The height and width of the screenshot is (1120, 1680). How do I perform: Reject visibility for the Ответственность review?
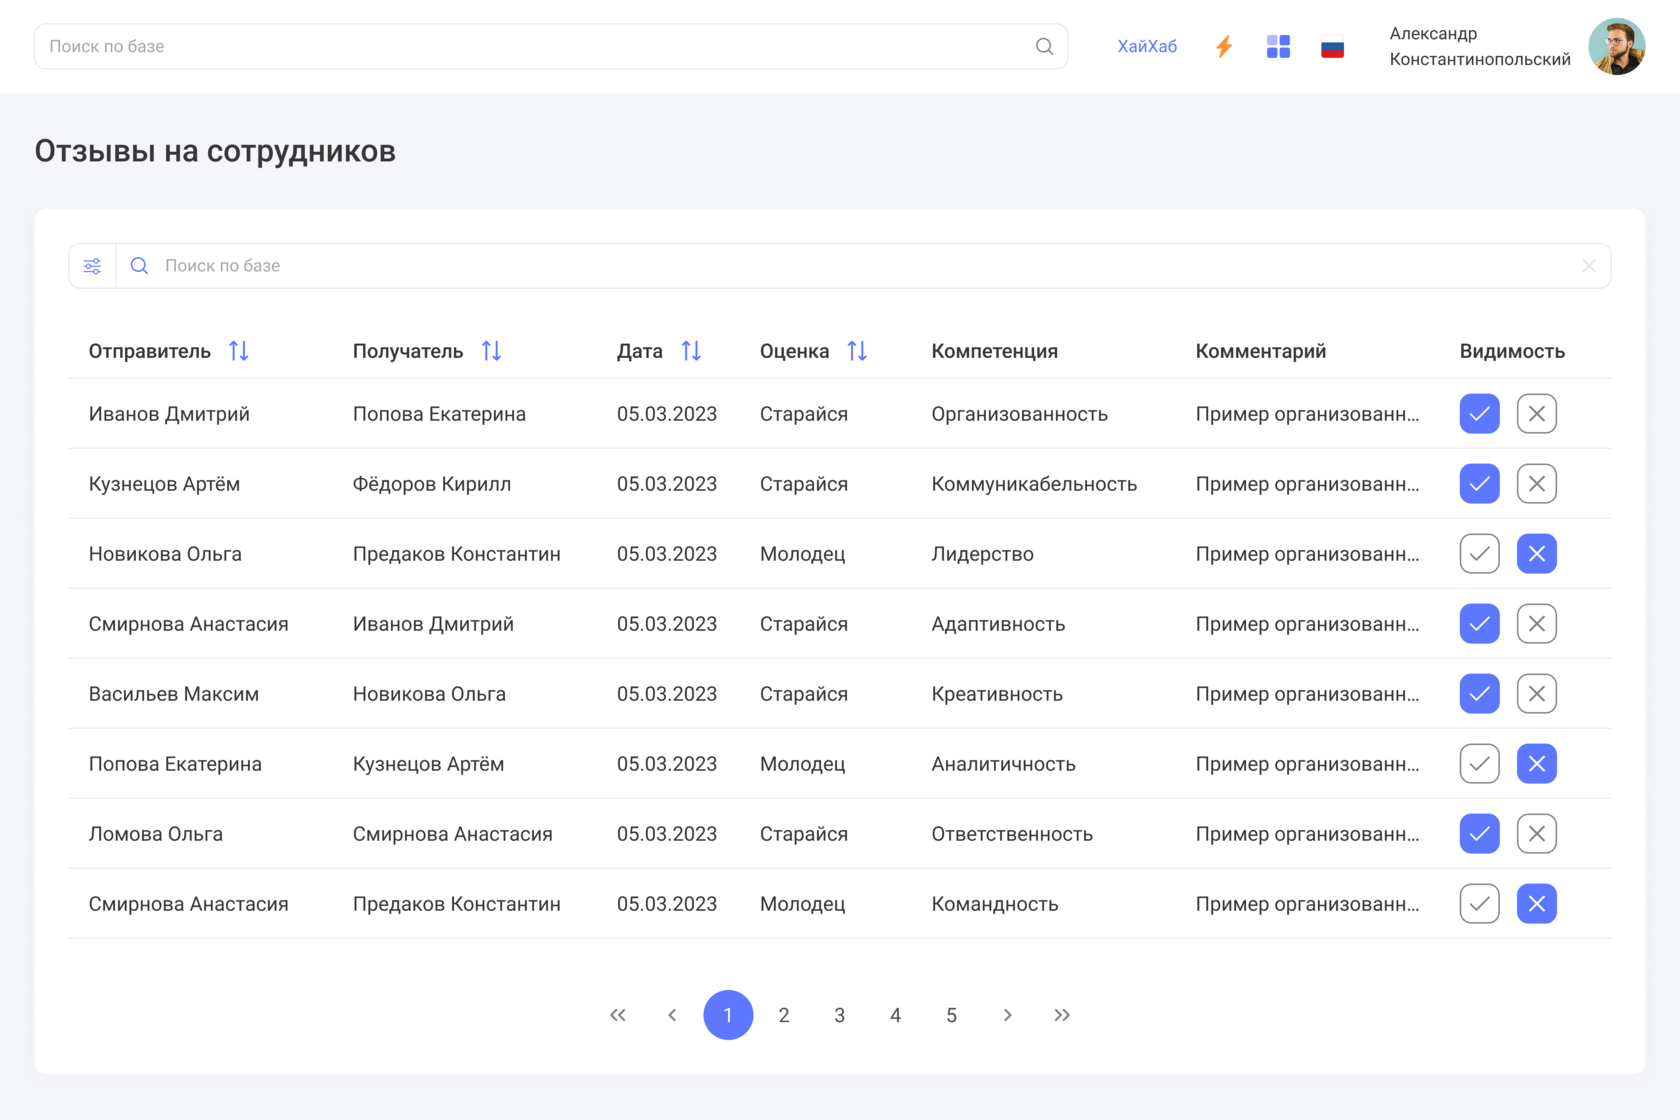click(x=1537, y=834)
